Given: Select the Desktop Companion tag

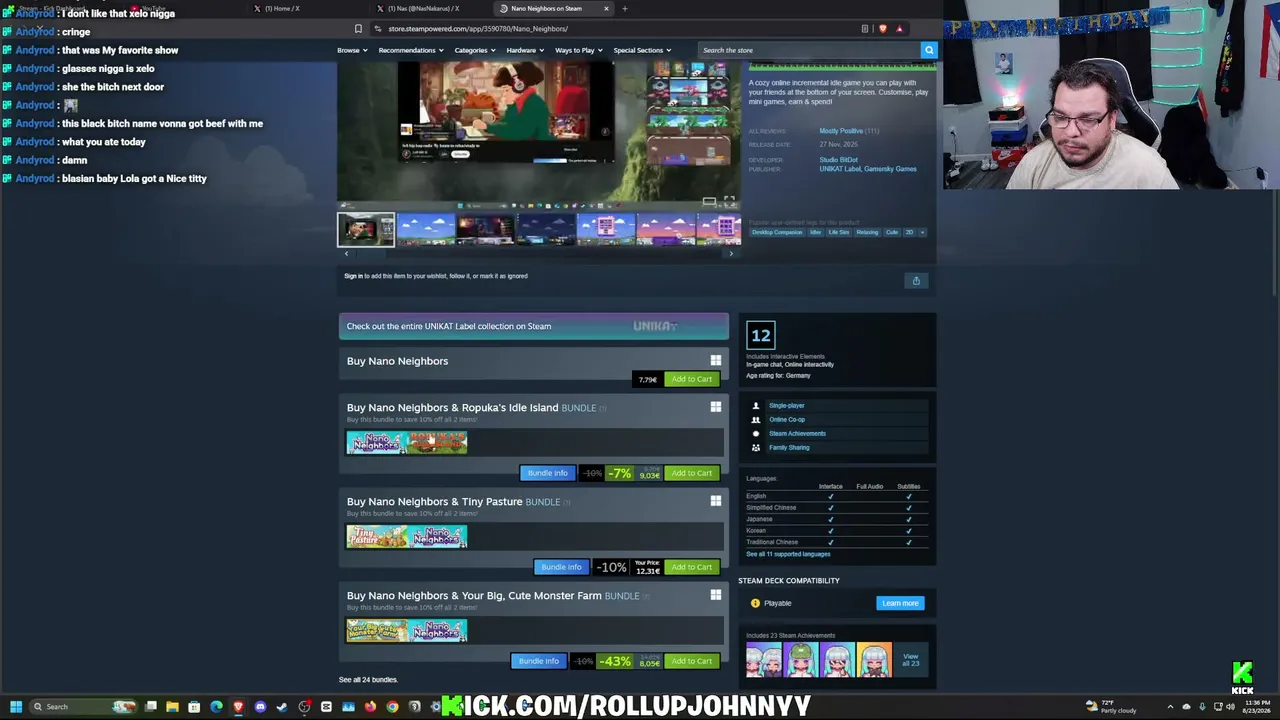Looking at the screenshot, I should (x=777, y=232).
